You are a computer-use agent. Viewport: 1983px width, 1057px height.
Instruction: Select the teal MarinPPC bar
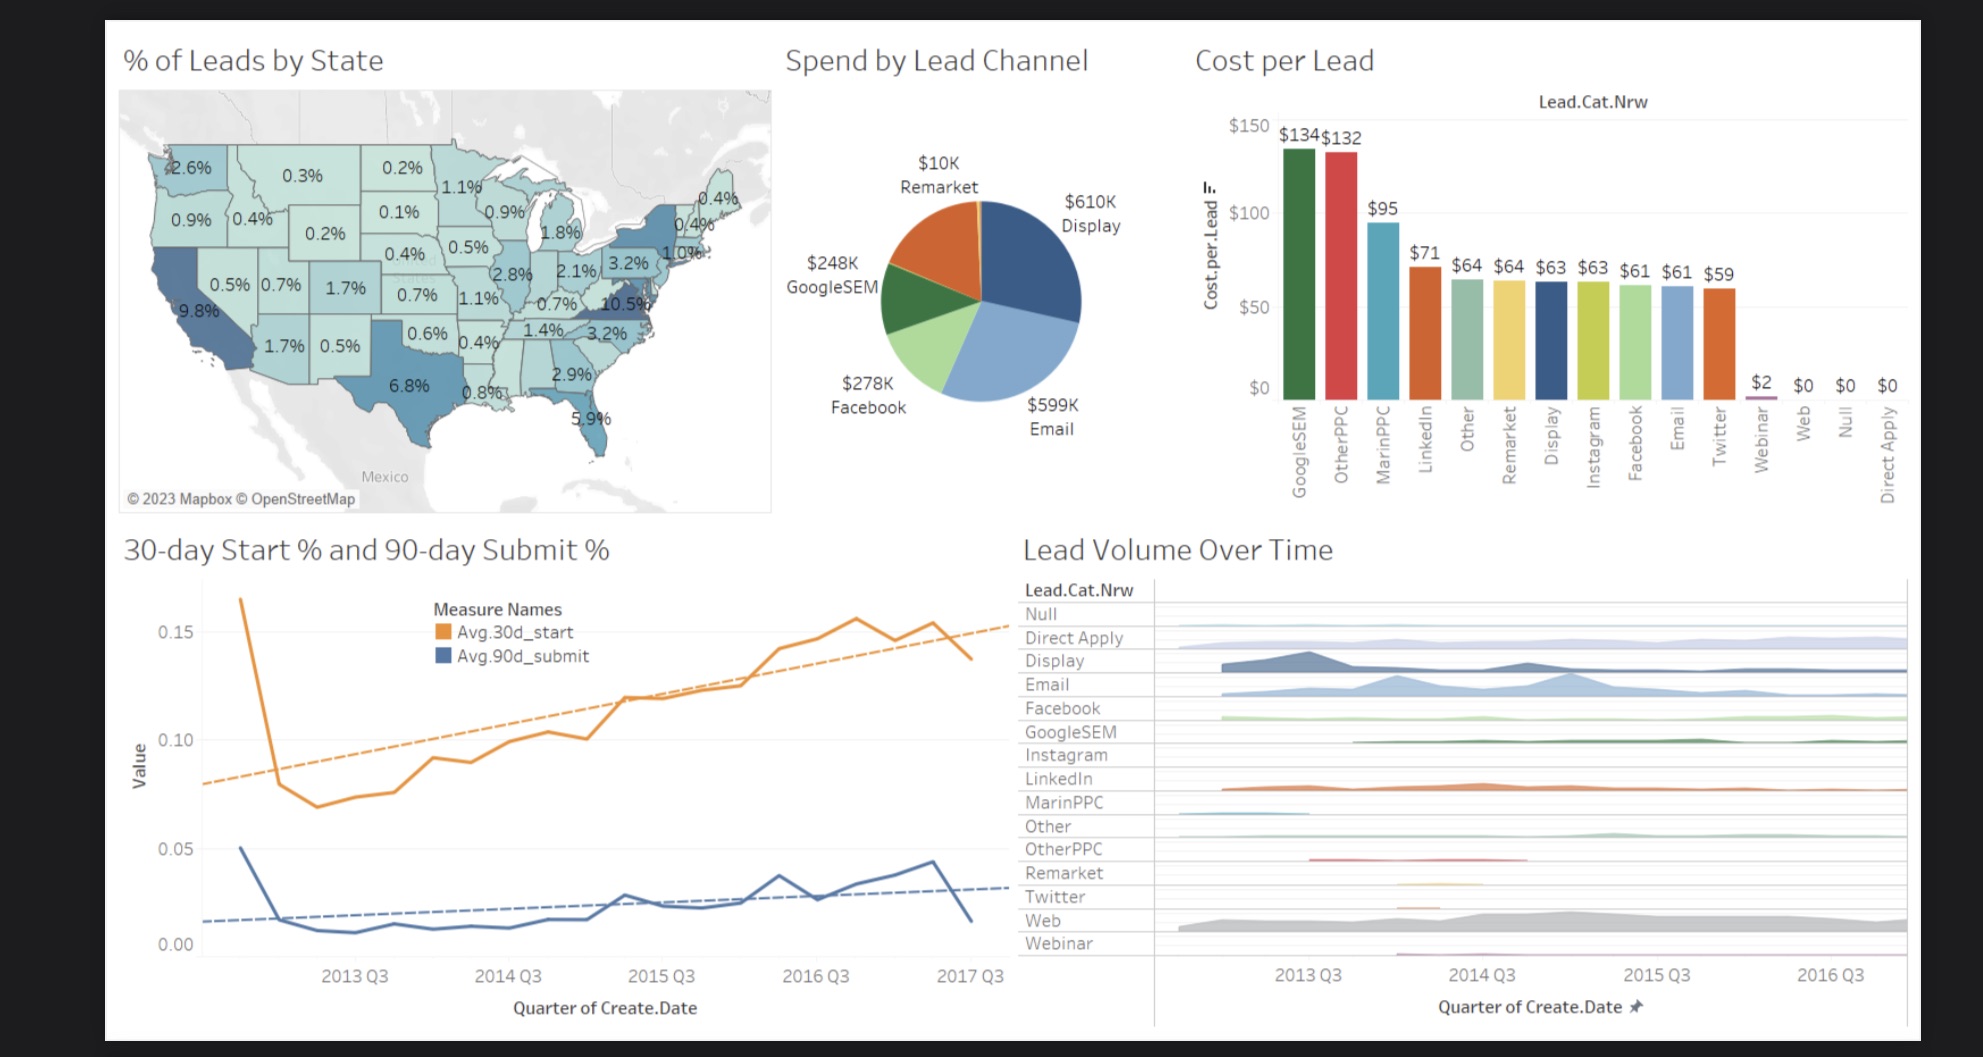(x=1383, y=311)
